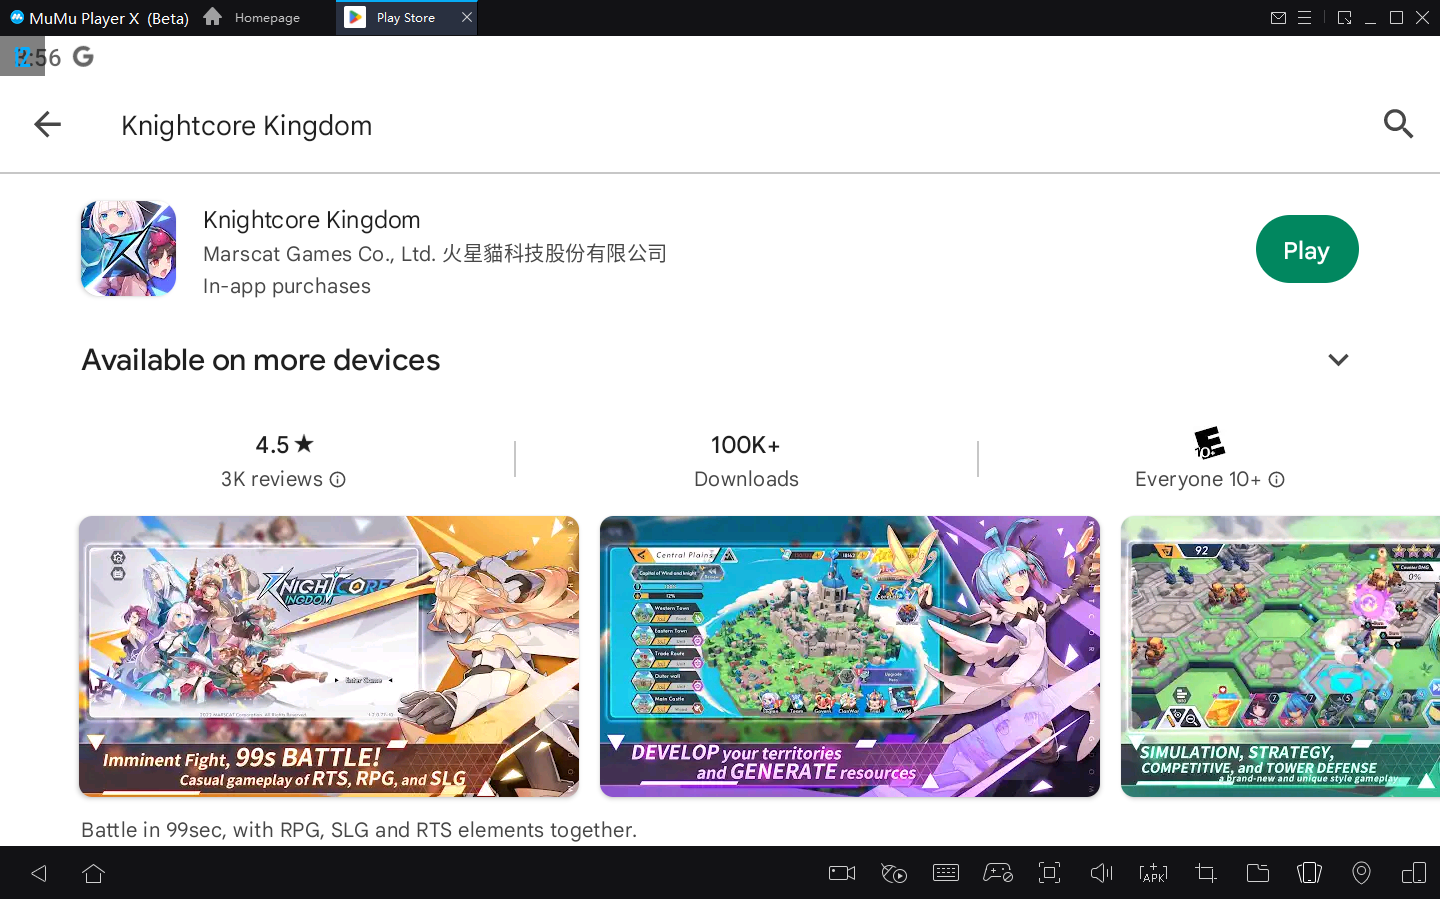Click the 100K+ Downloads stat
This screenshot has height=899, width=1440.
pos(746,461)
